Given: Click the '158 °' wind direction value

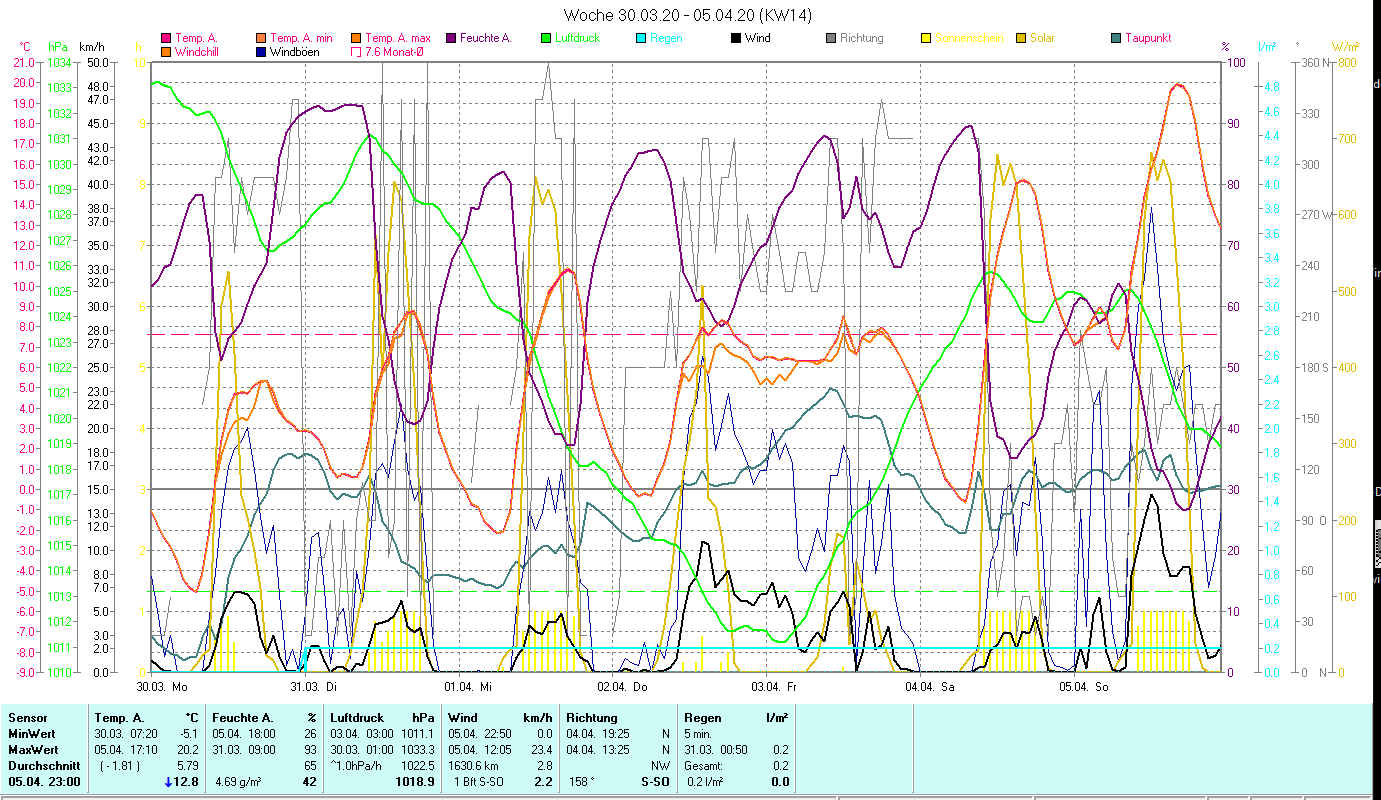Looking at the screenshot, I should tap(582, 782).
